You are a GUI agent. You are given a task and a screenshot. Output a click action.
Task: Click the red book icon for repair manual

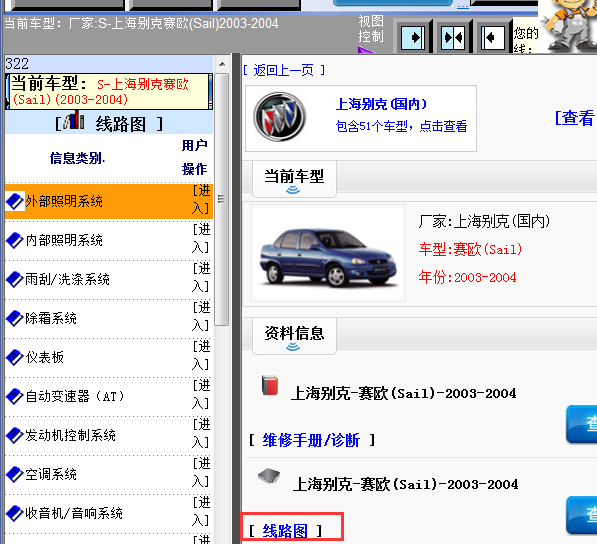pyautogui.click(x=270, y=385)
